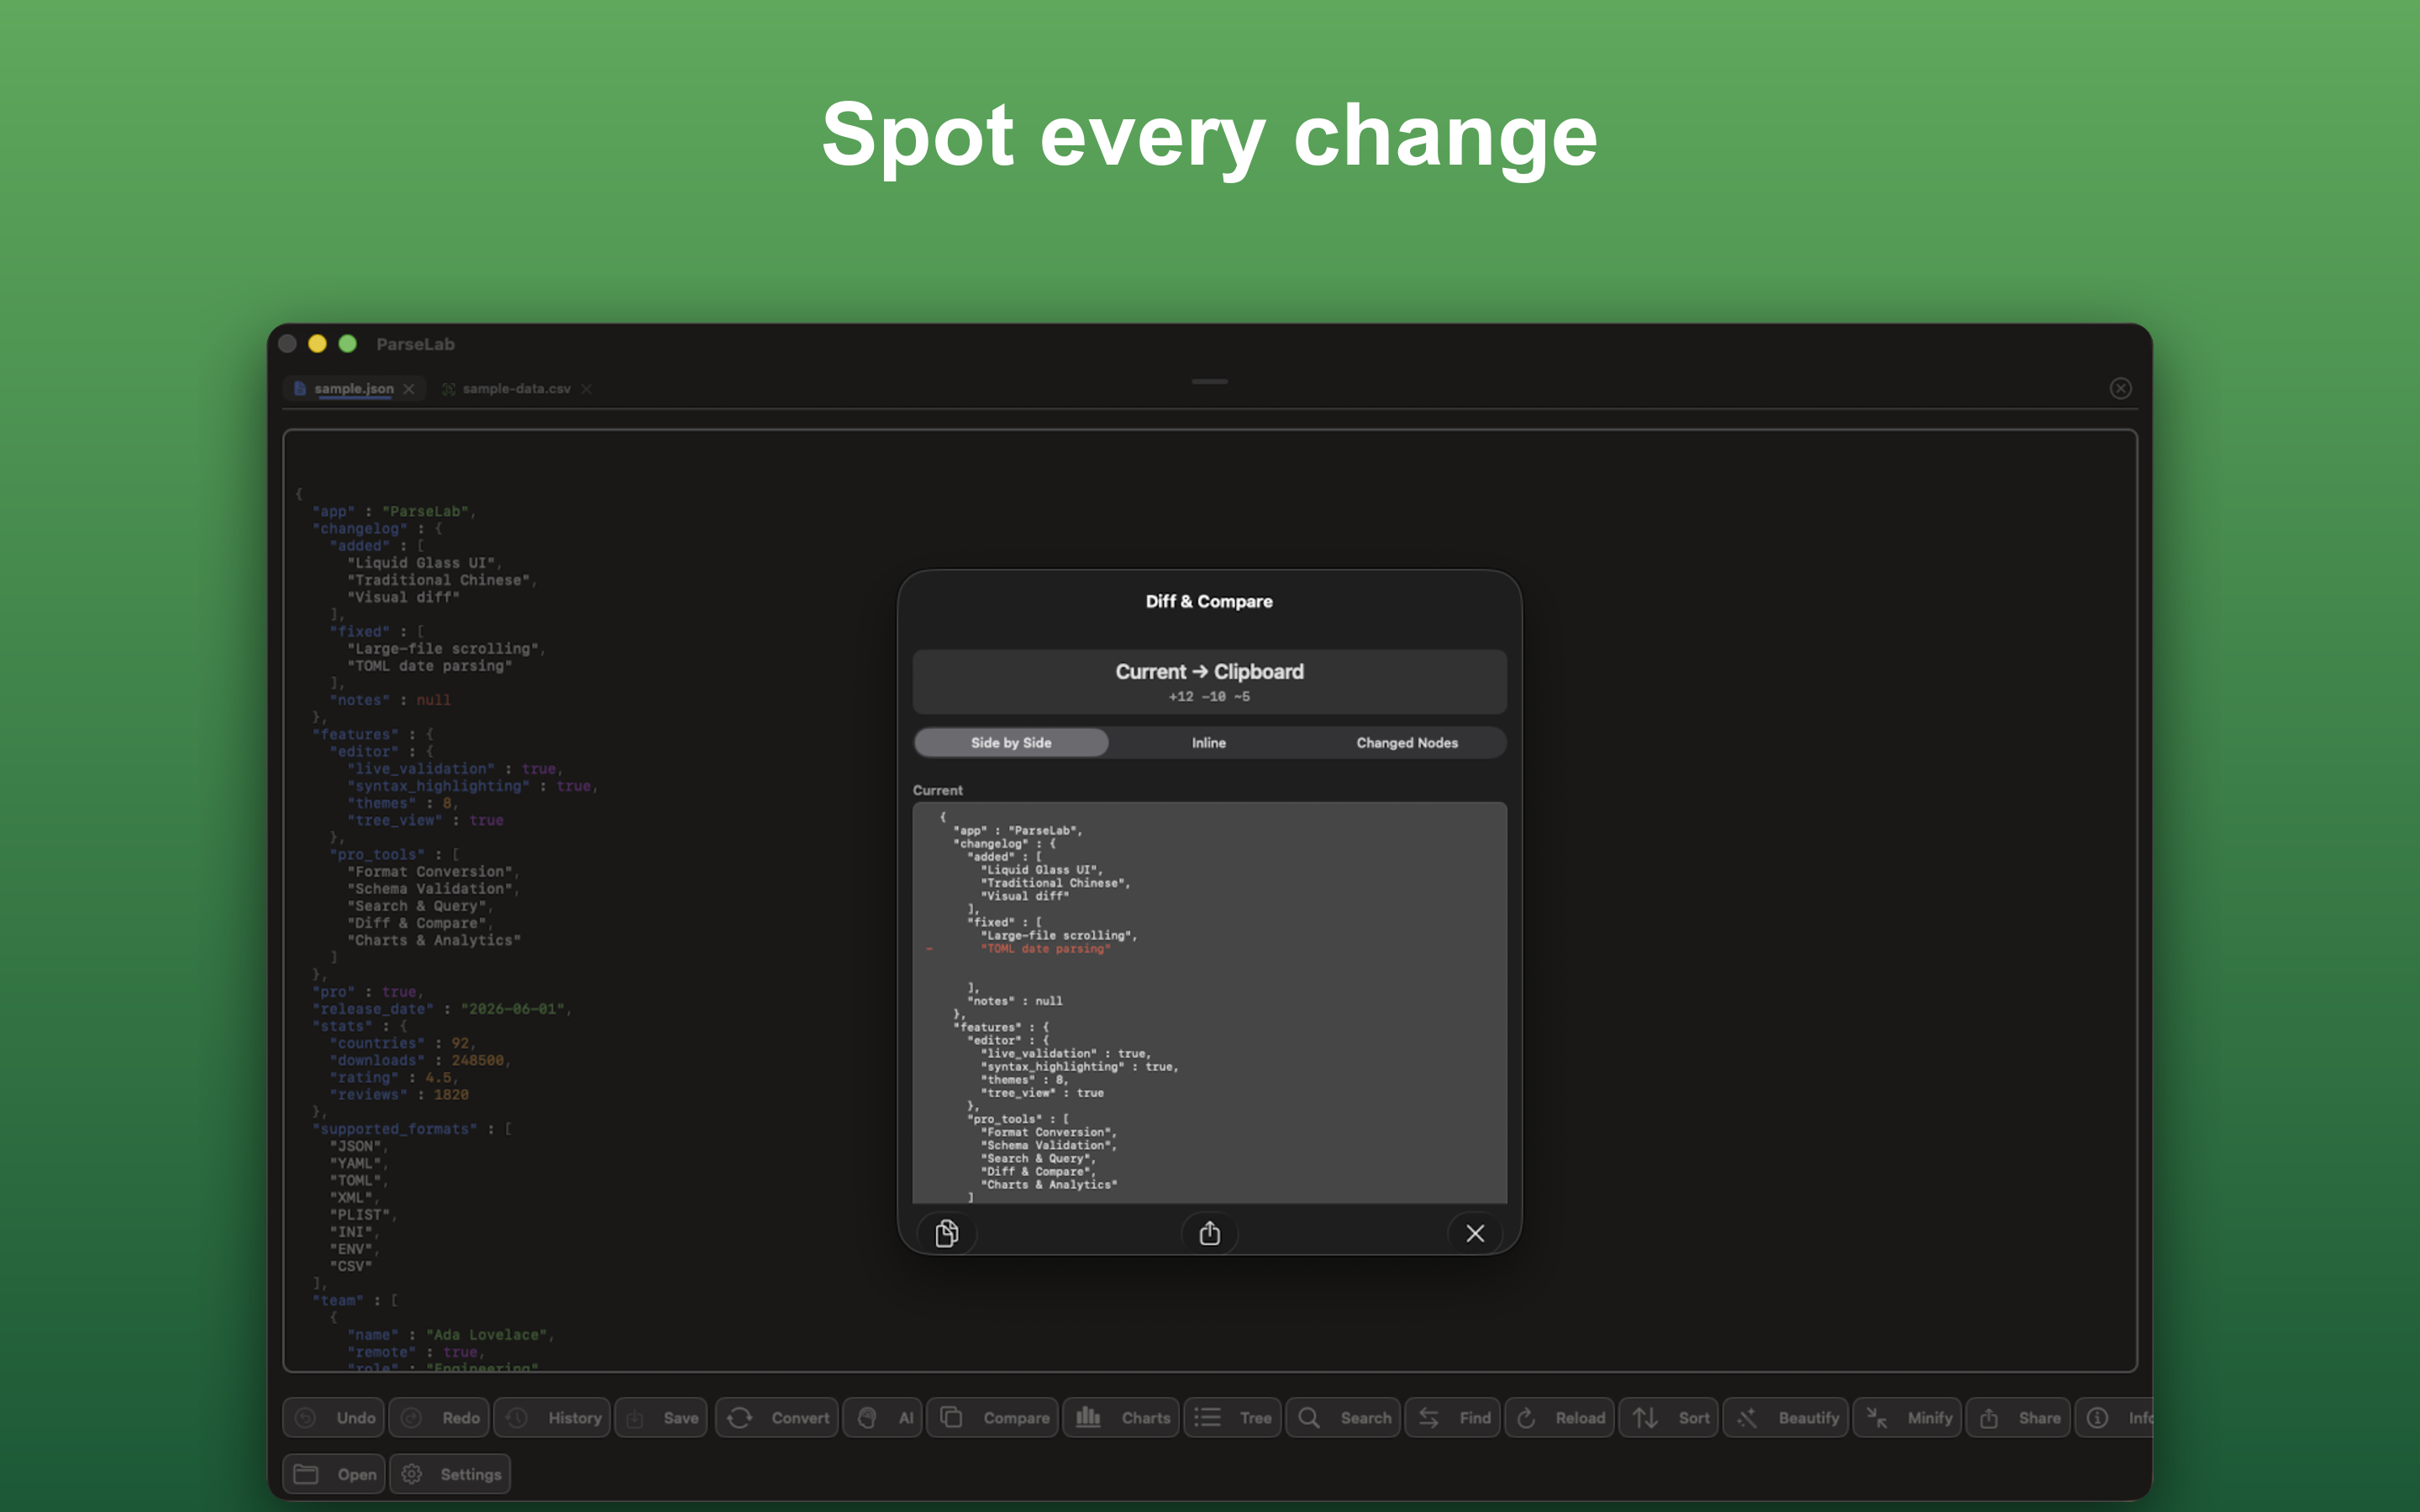Share the document from toolbar
2420x1512 pixels.
pyautogui.click(x=2018, y=1417)
